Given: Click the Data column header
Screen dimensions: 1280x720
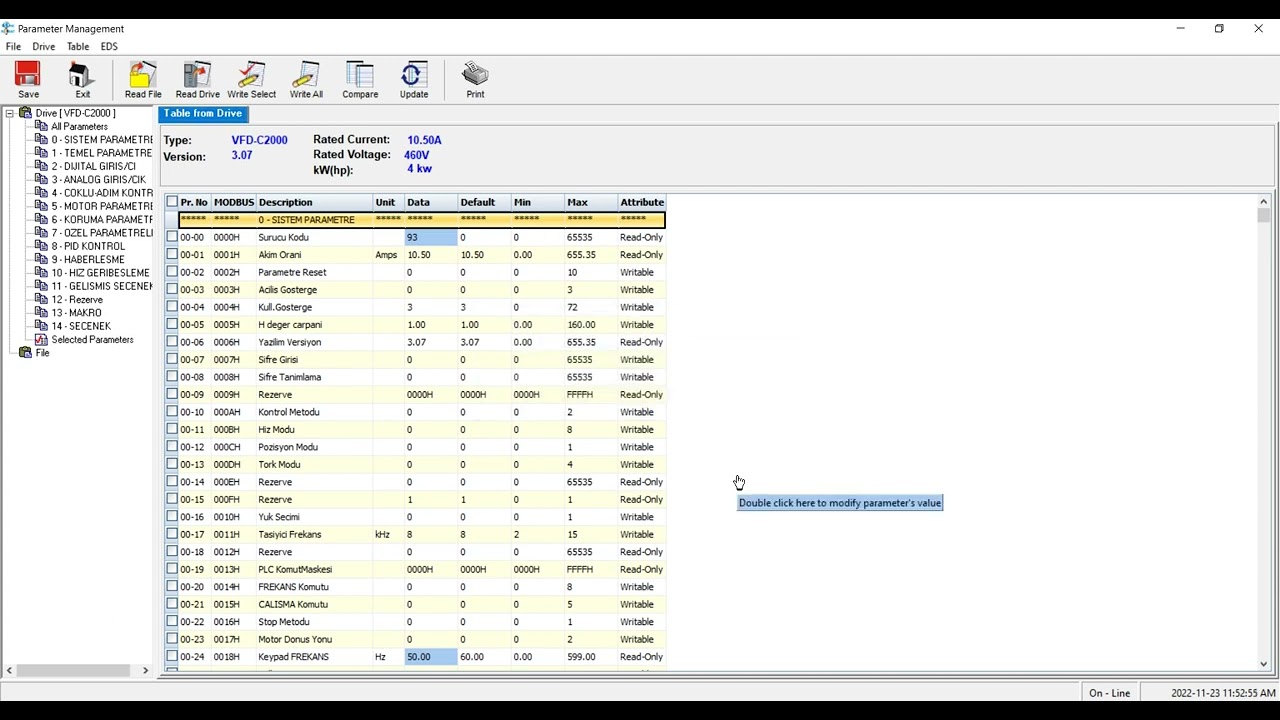Looking at the screenshot, I should (431, 202).
